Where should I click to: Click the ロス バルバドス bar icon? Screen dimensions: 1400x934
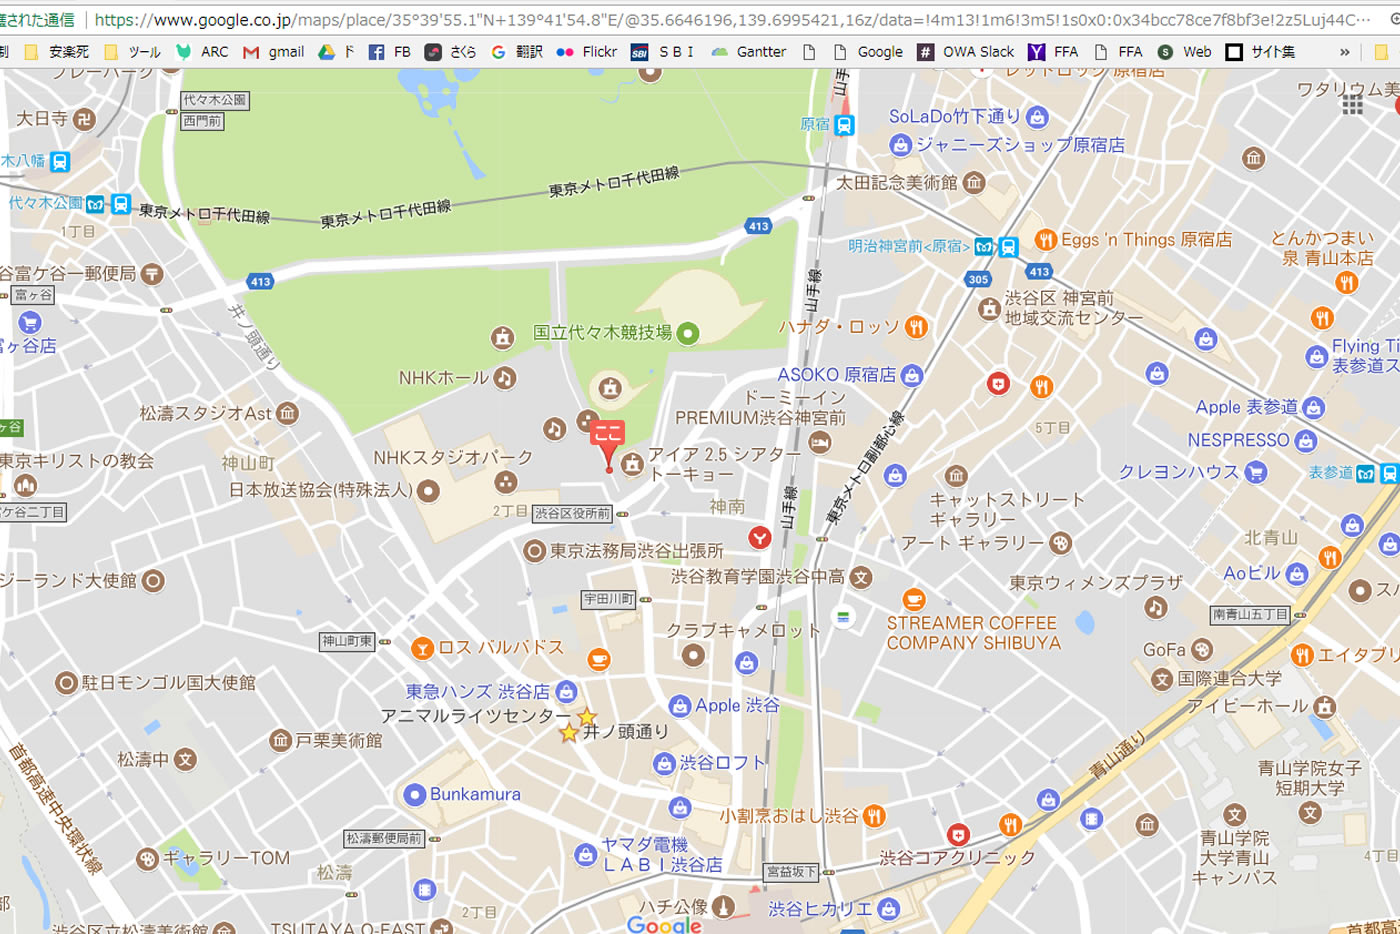[422, 648]
